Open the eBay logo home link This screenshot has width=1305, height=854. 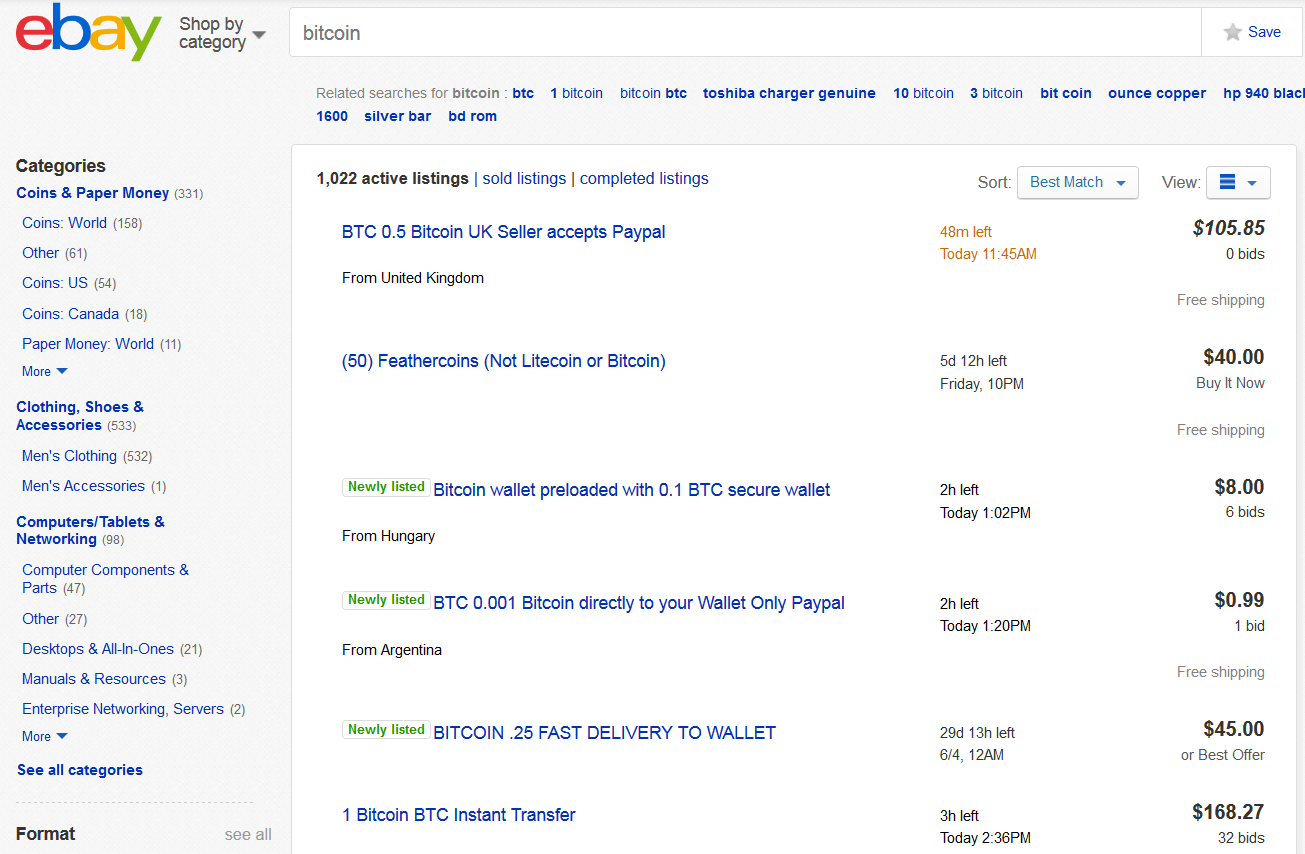88,32
